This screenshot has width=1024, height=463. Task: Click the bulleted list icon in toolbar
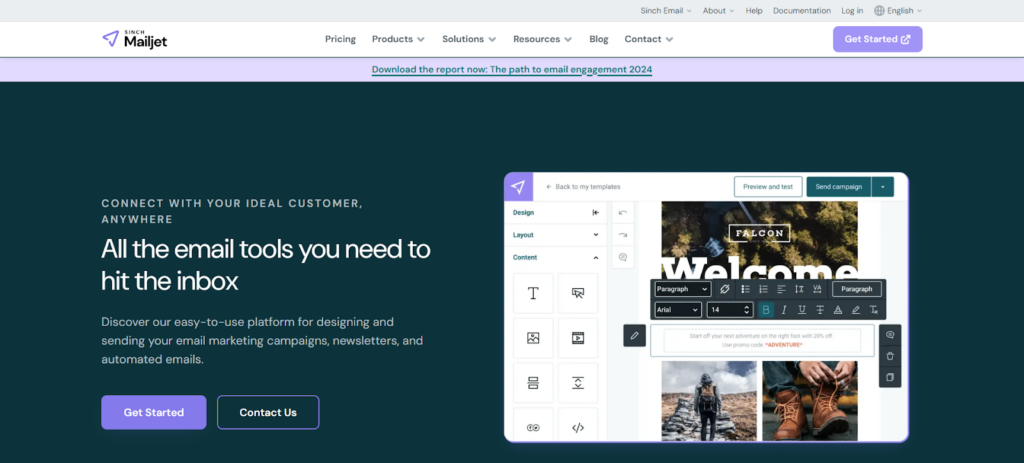[745, 289]
